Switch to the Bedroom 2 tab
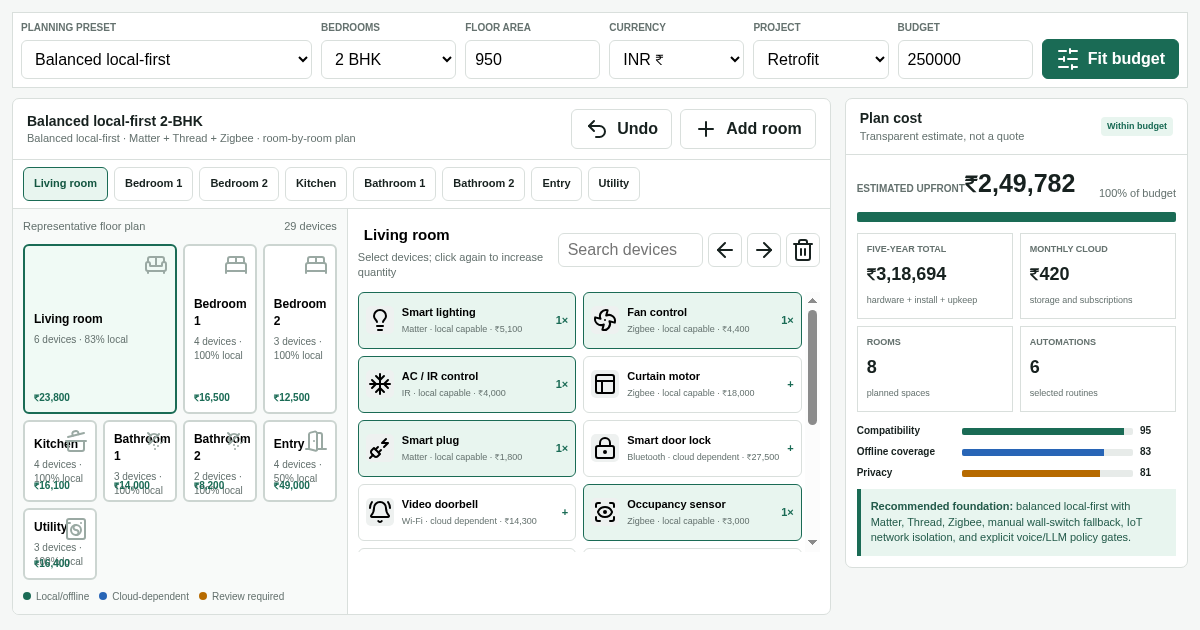This screenshot has width=1200, height=630. (x=239, y=184)
